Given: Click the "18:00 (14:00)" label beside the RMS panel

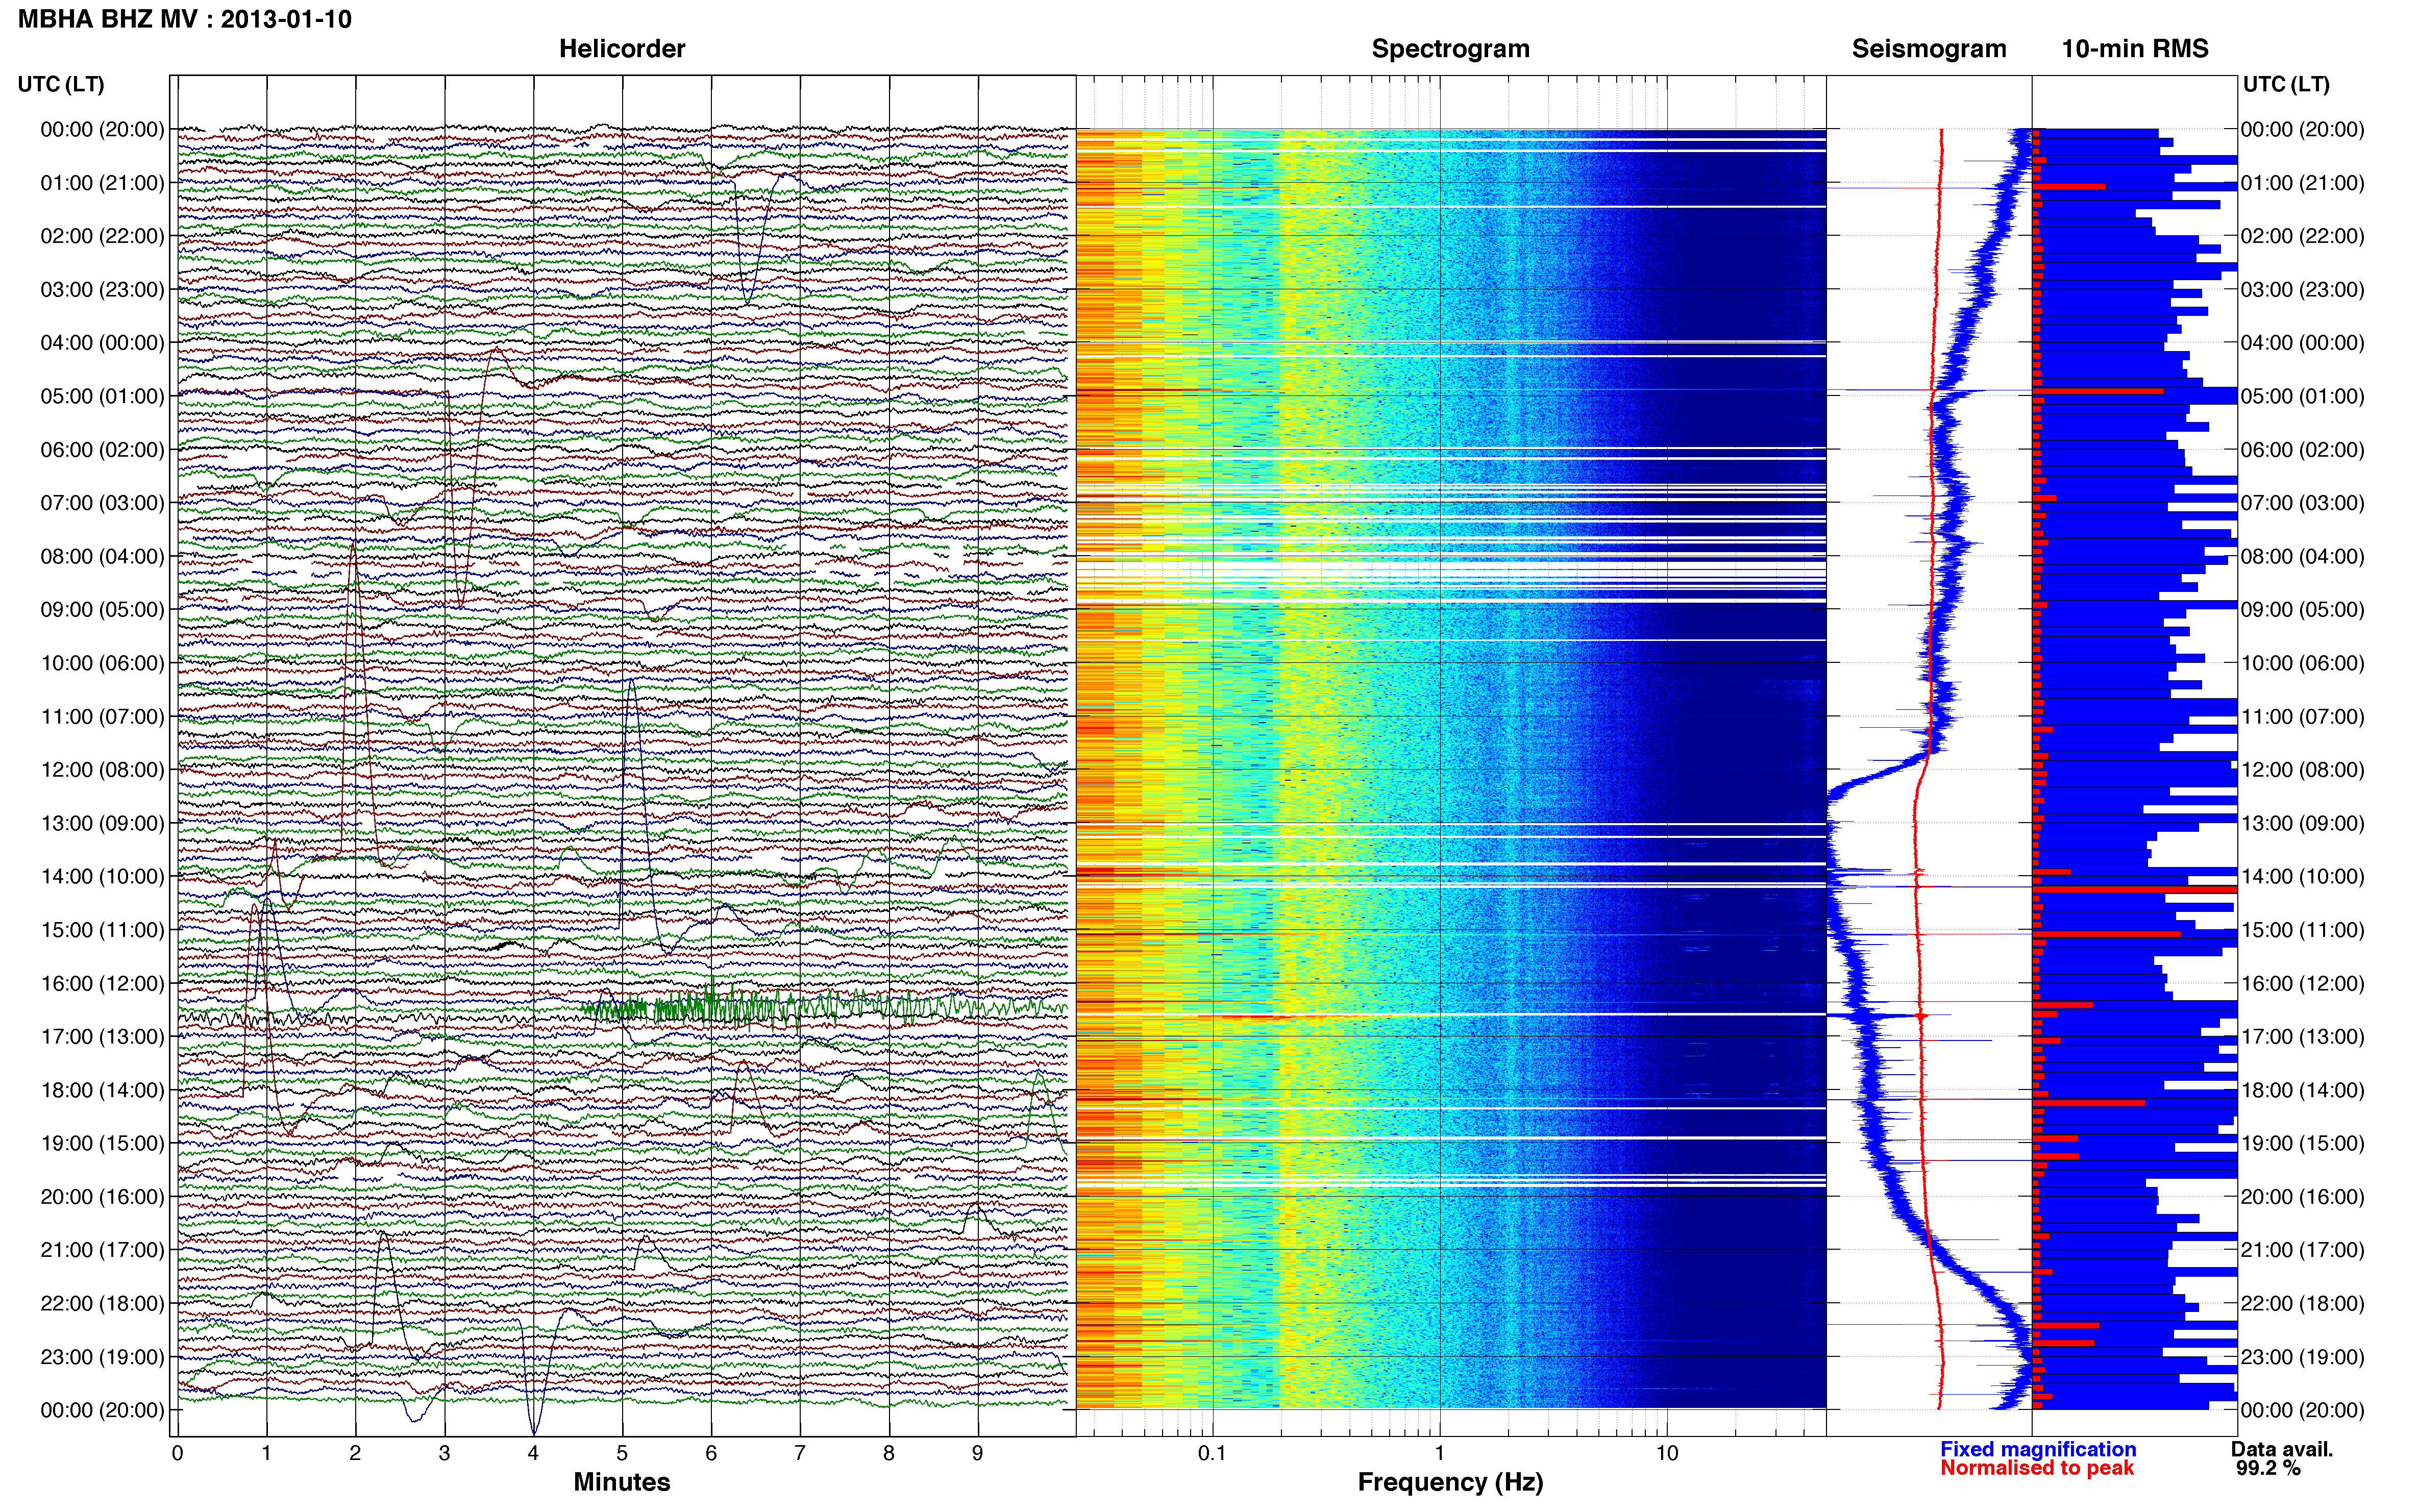Looking at the screenshot, I should click(2303, 1090).
